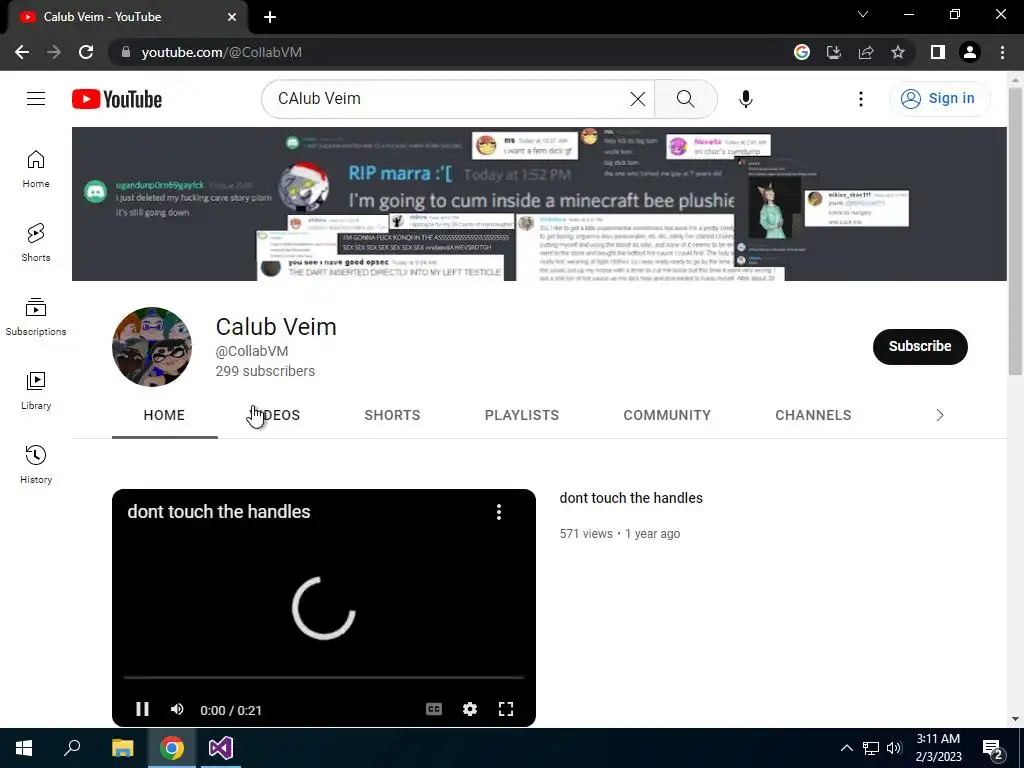Open File Explorer from taskbar
Viewport: 1024px width, 768px height.
coord(122,748)
